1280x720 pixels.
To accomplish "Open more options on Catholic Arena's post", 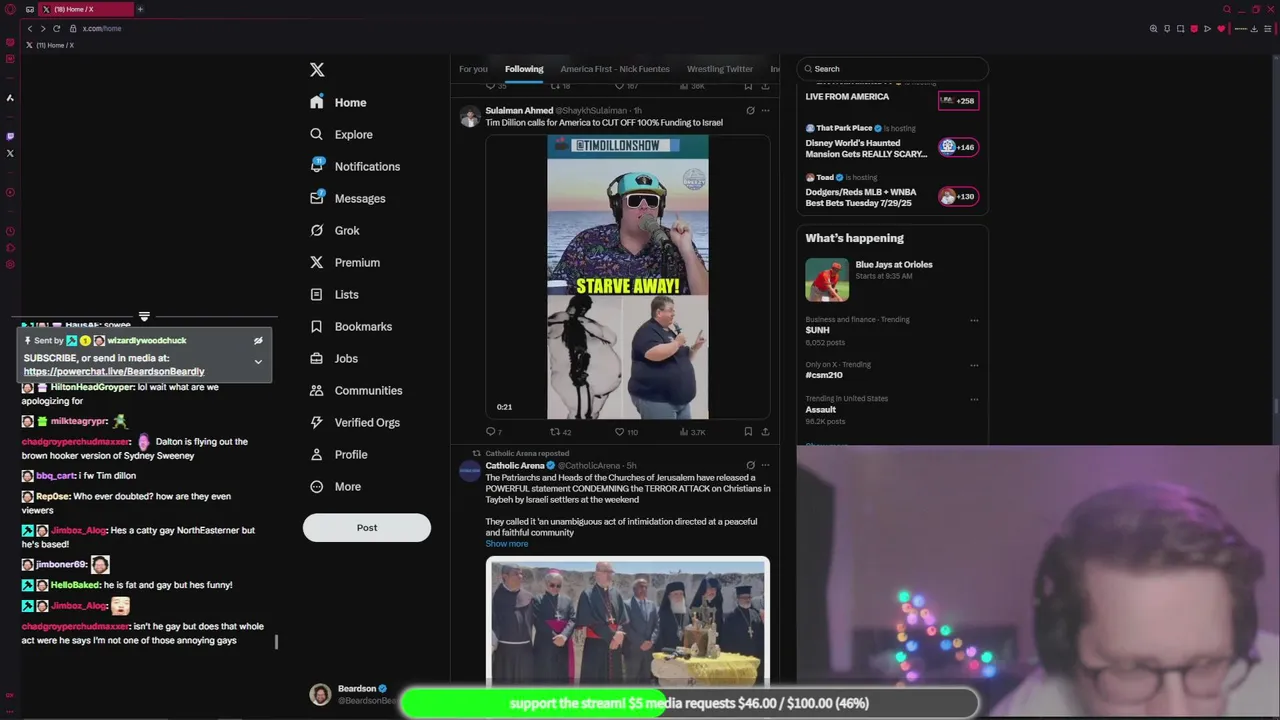I will pyautogui.click(x=765, y=465).
